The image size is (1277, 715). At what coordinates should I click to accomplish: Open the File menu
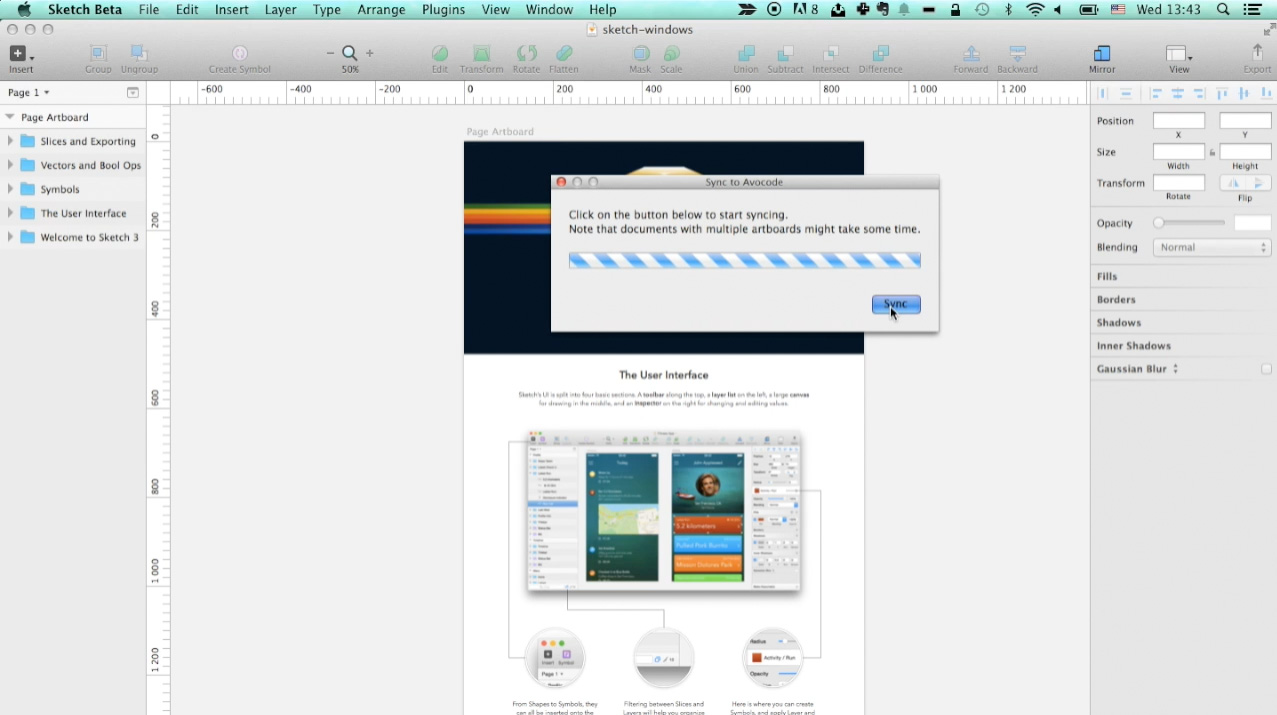149,9
